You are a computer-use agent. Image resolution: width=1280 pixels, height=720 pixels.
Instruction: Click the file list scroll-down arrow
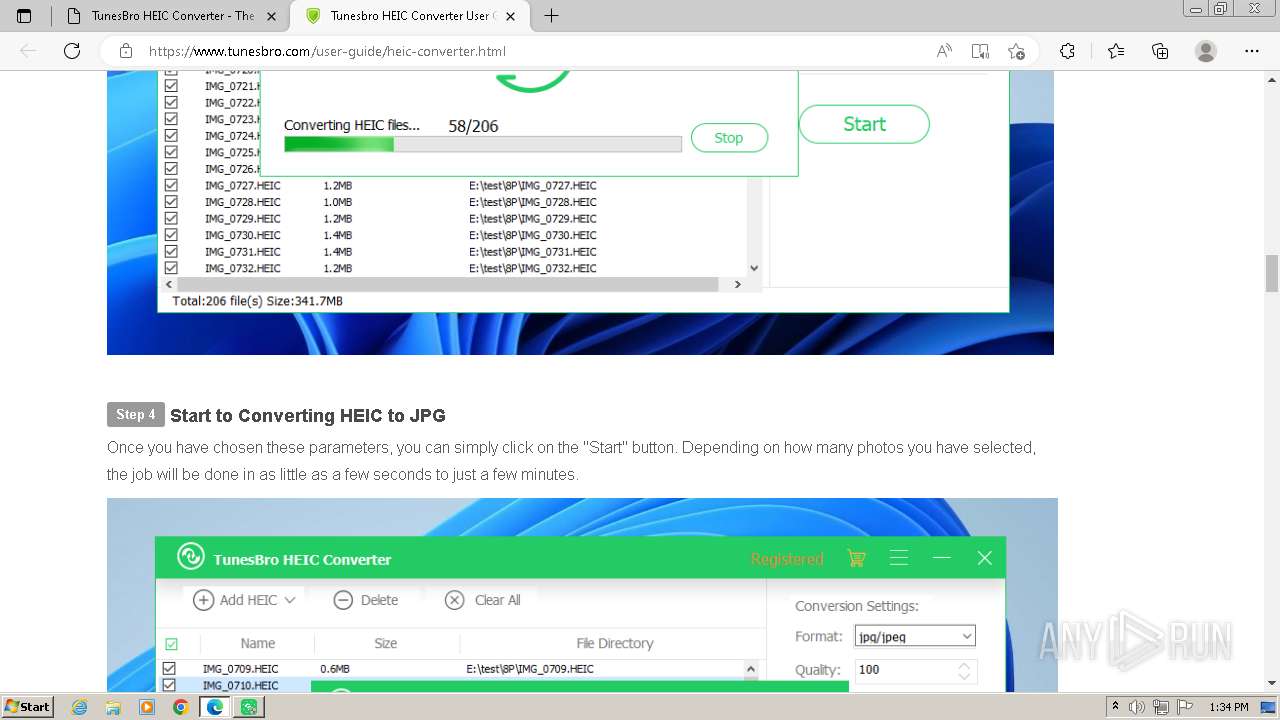click(x=754, y=268)
